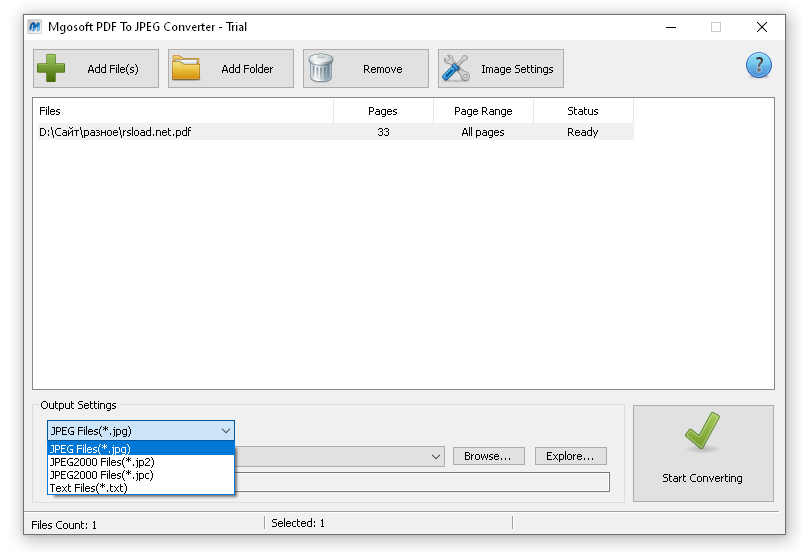This screenshot has width=801, height=552.
Task: Collapse the output format combo box arrow
Action: [226, 431]
